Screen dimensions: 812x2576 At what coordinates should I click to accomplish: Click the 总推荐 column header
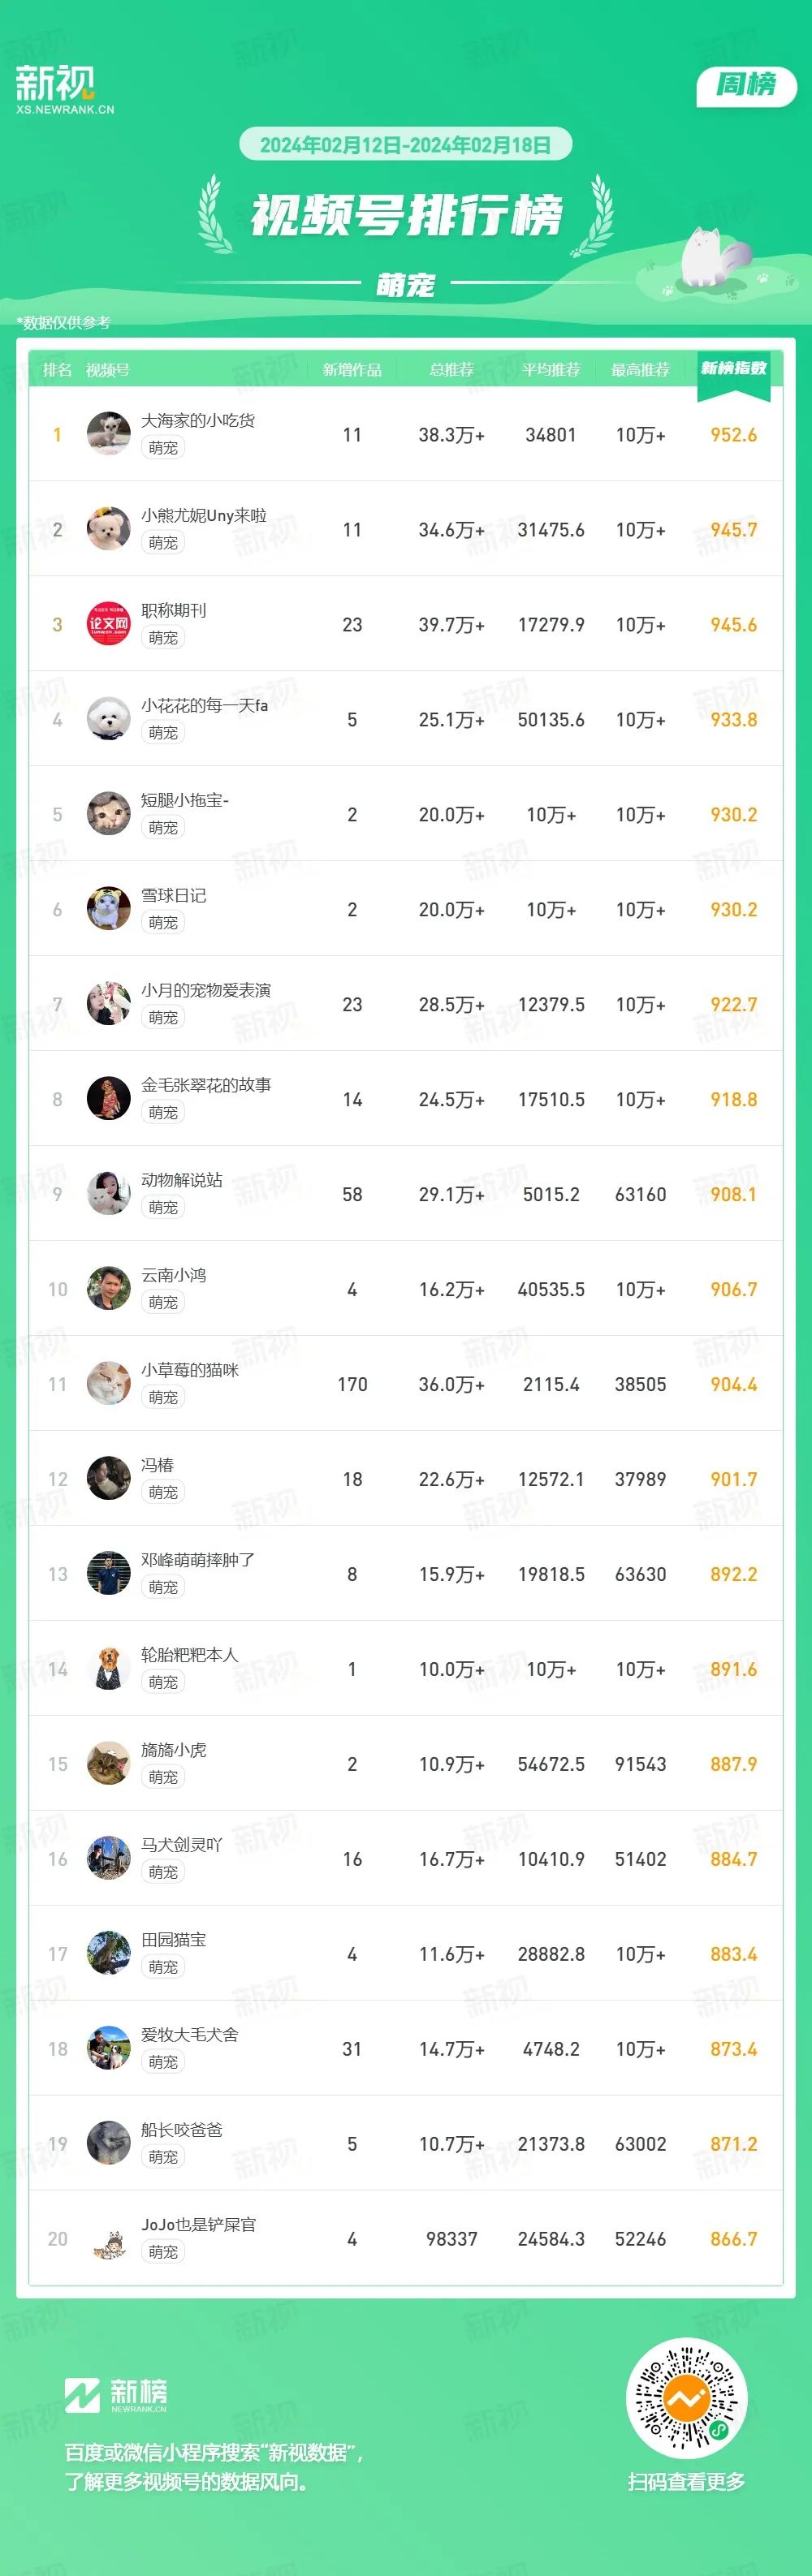pyautogui.click(x=451, y=370)
